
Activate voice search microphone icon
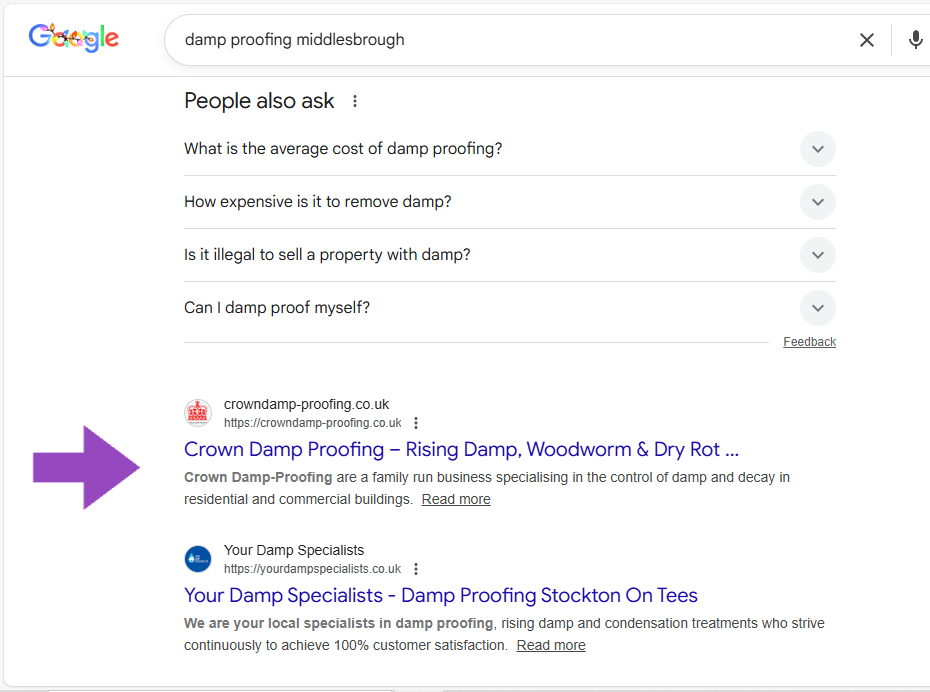pos(915,40)
